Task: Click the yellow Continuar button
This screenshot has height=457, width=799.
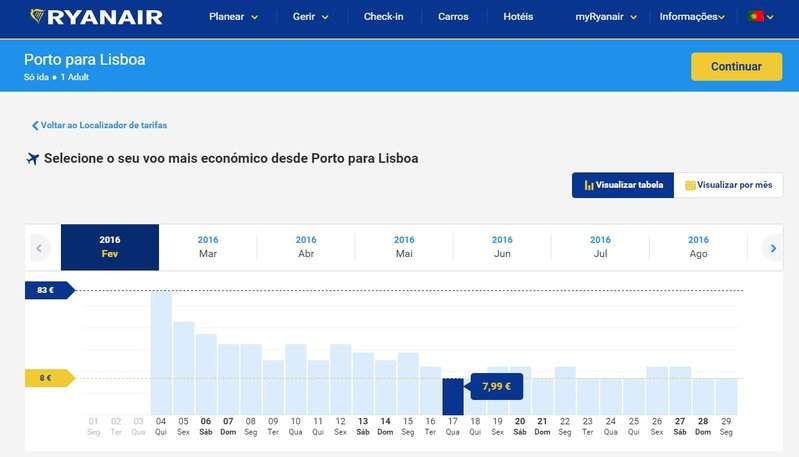Action: tap(736, 67)
